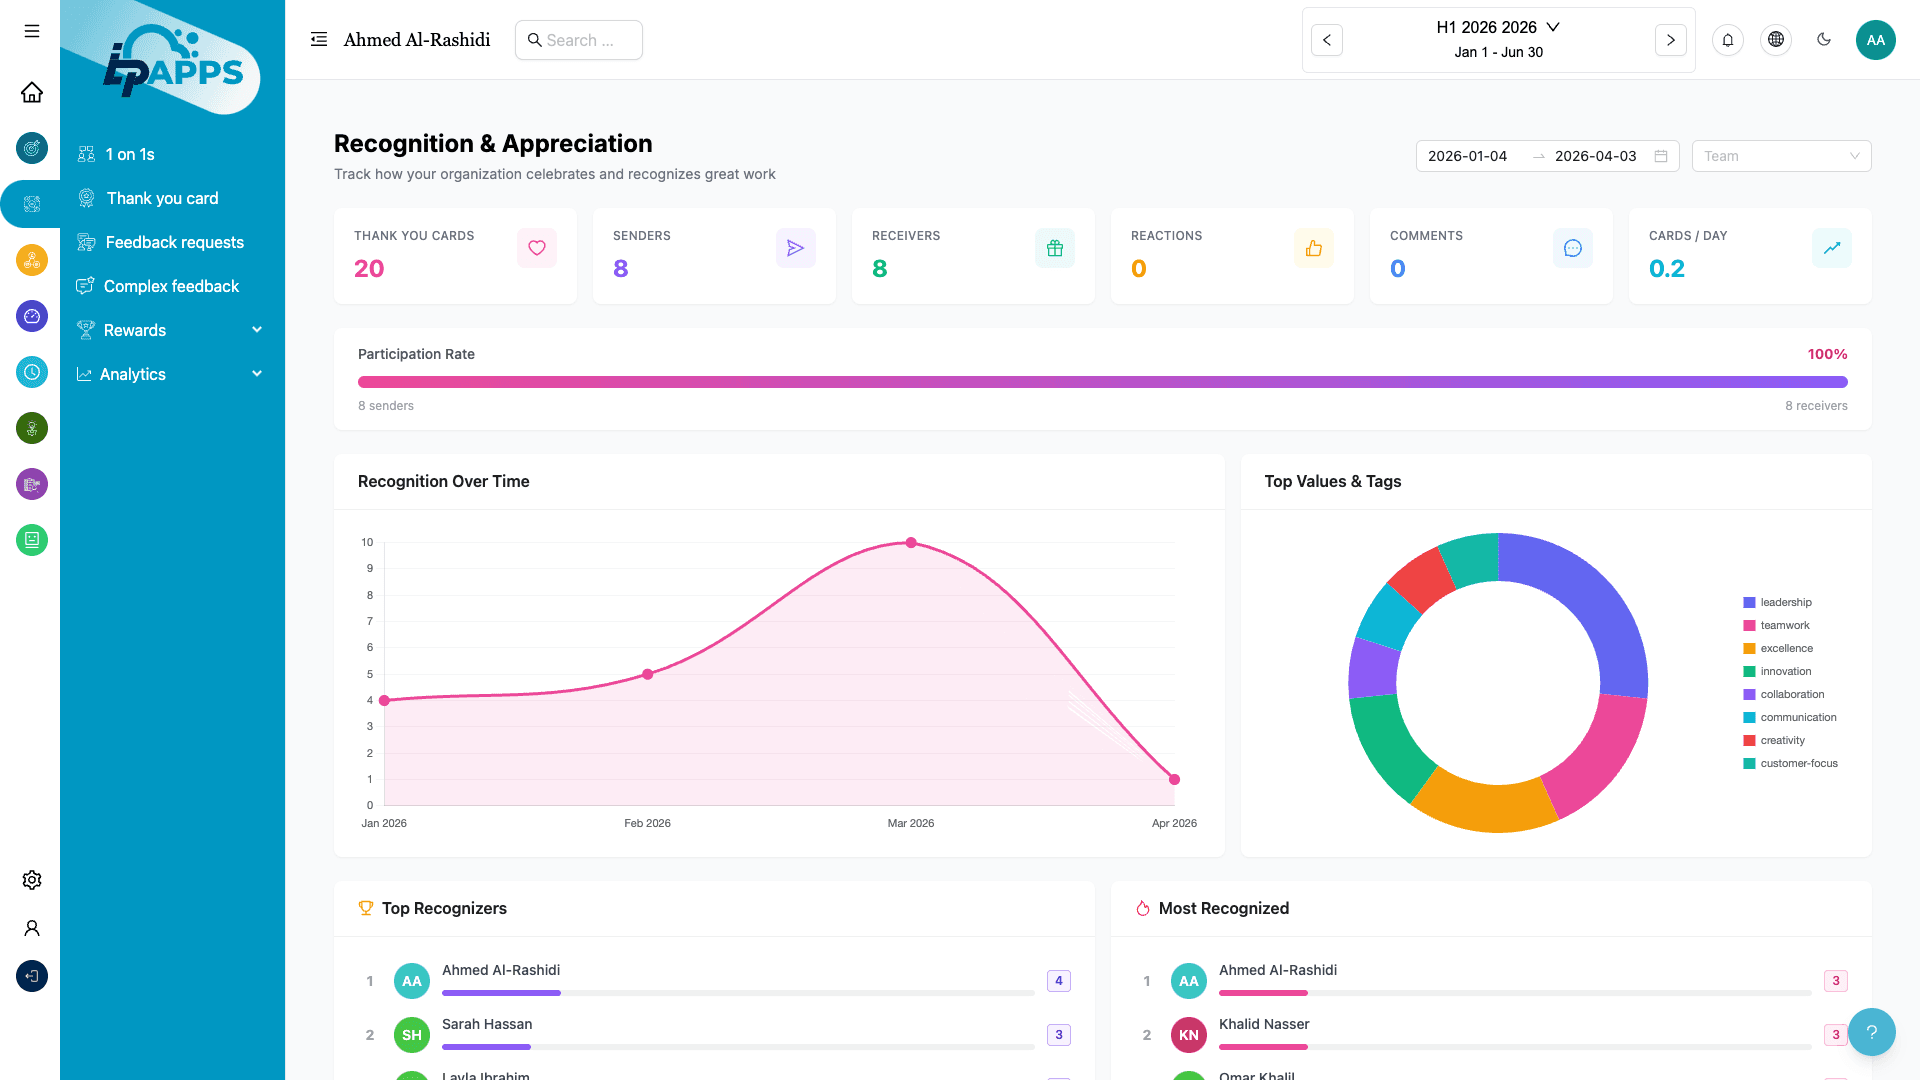Click the send icon on Senders card
1920x1080 pixels.
click(x=796, y=248)
